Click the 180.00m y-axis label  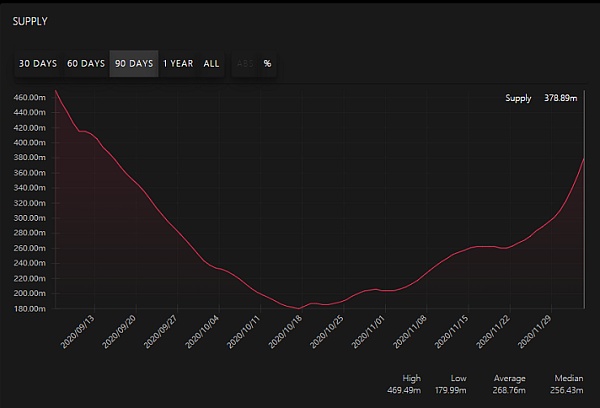[x=29, y=308]
